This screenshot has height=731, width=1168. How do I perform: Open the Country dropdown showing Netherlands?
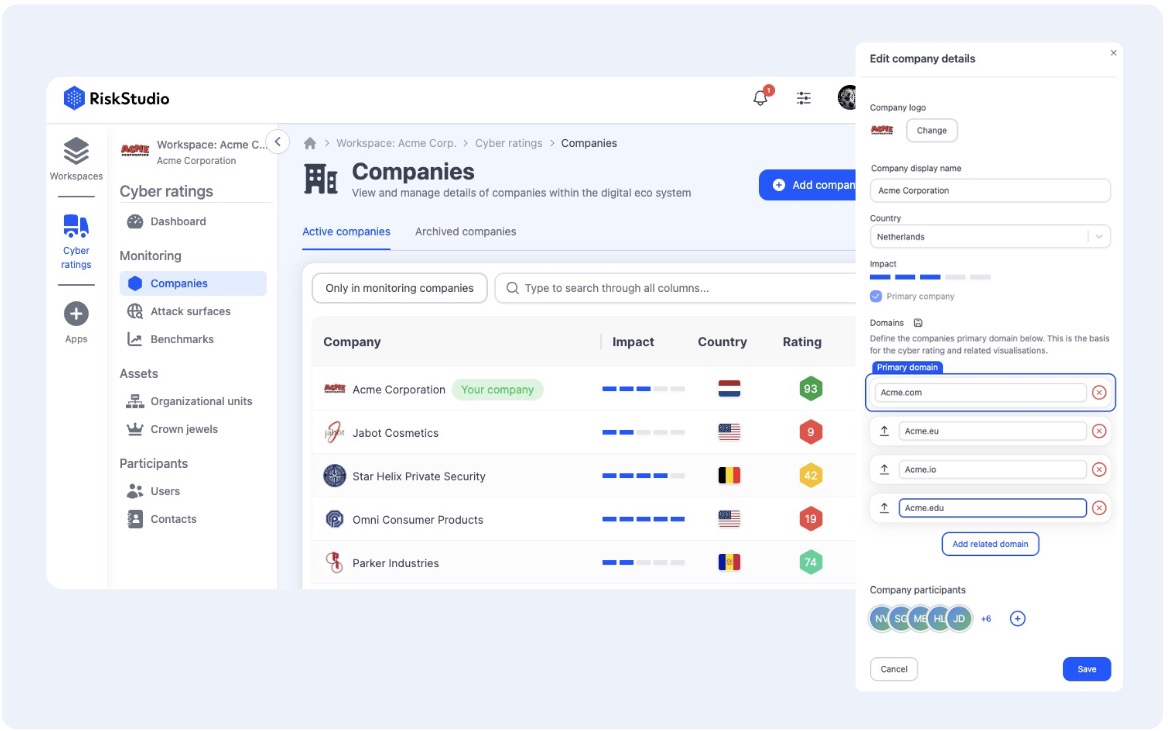pos(990,237)
